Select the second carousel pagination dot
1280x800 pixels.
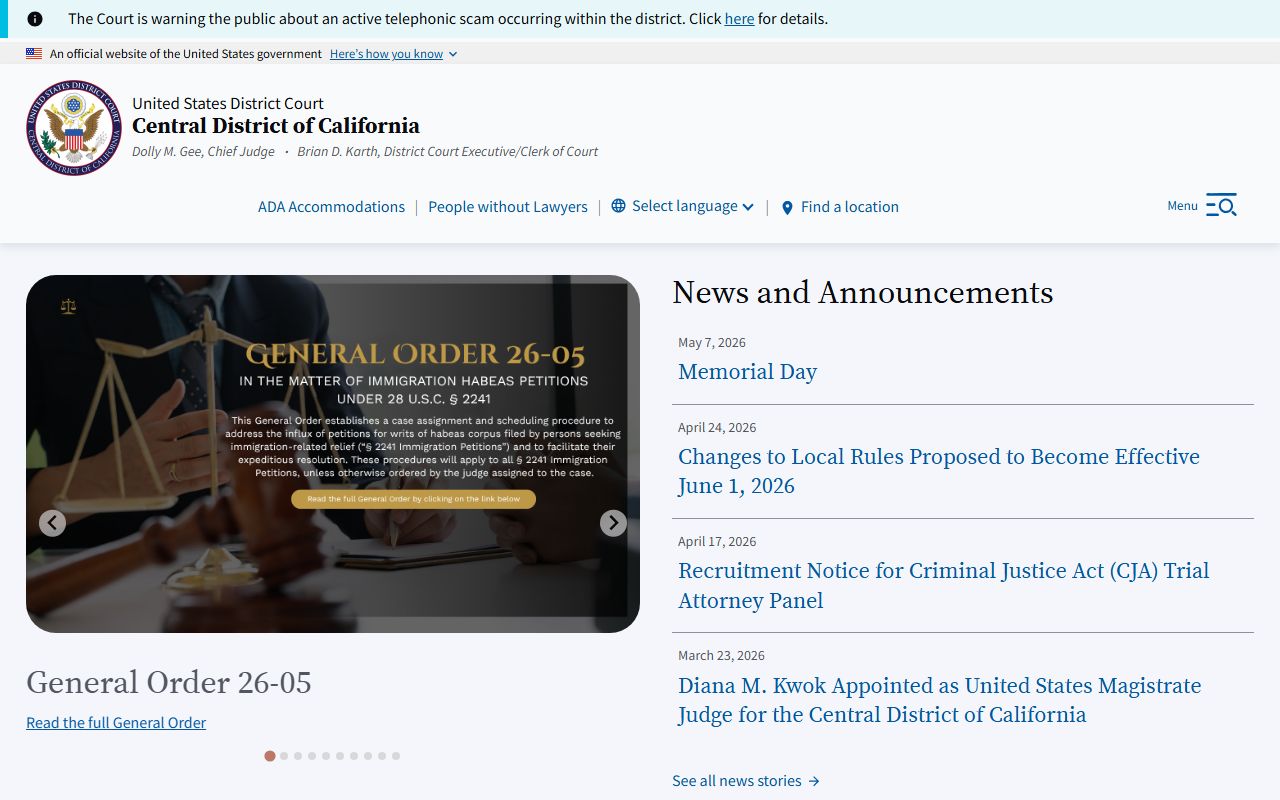tap(284, 756)
